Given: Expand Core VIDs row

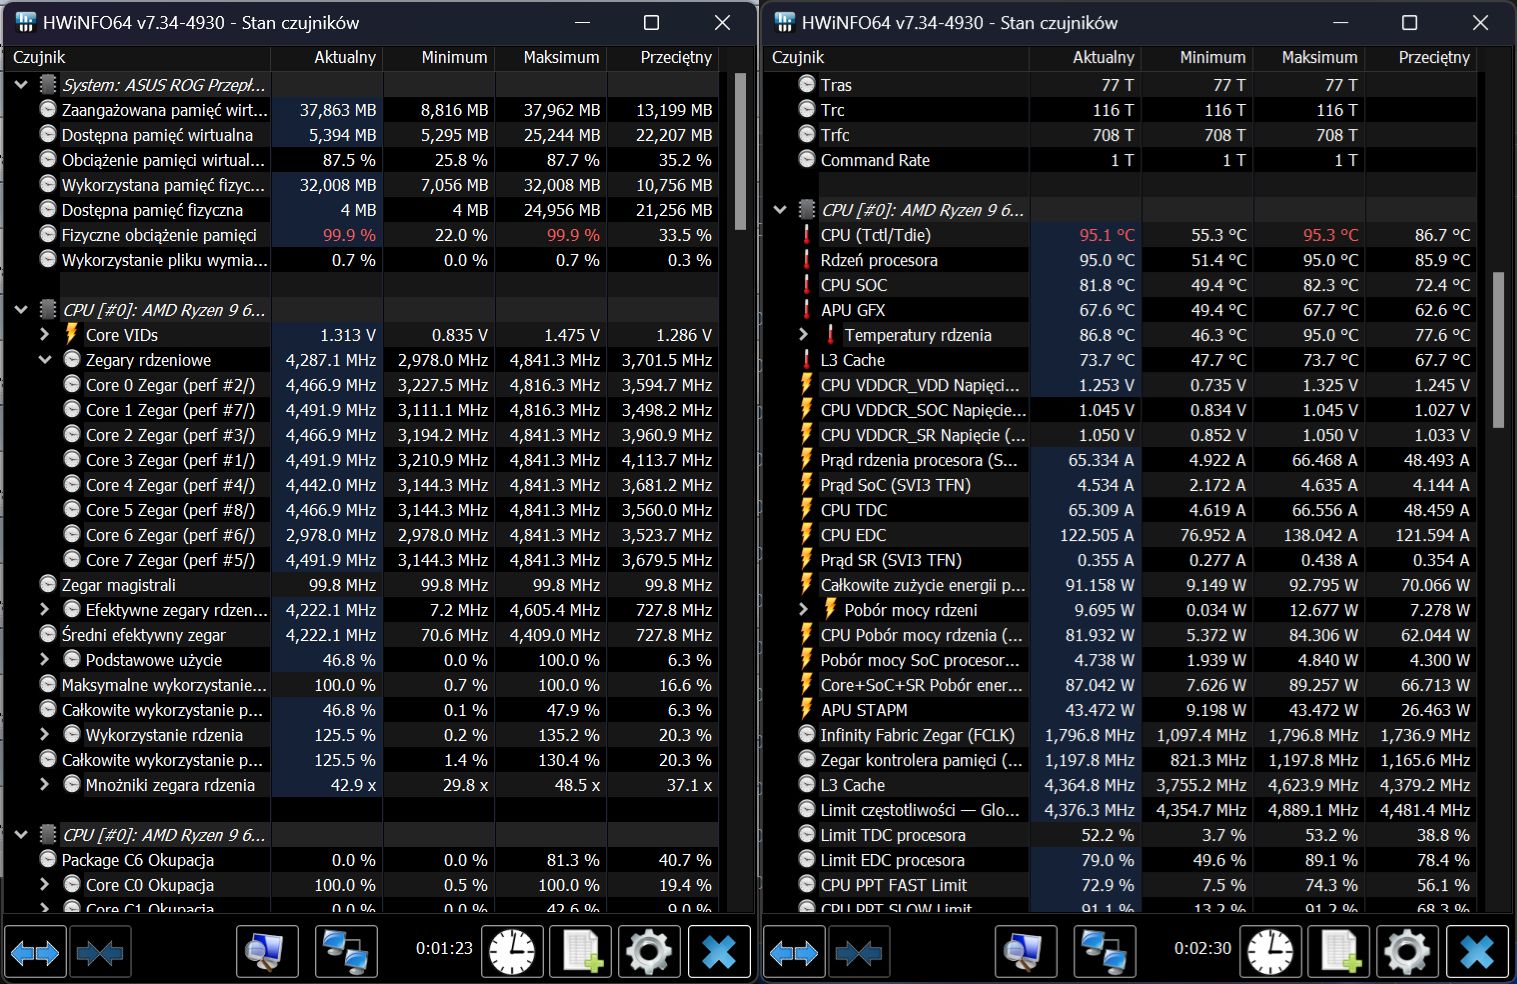Looking at the screenshot, I should point(45,335).
